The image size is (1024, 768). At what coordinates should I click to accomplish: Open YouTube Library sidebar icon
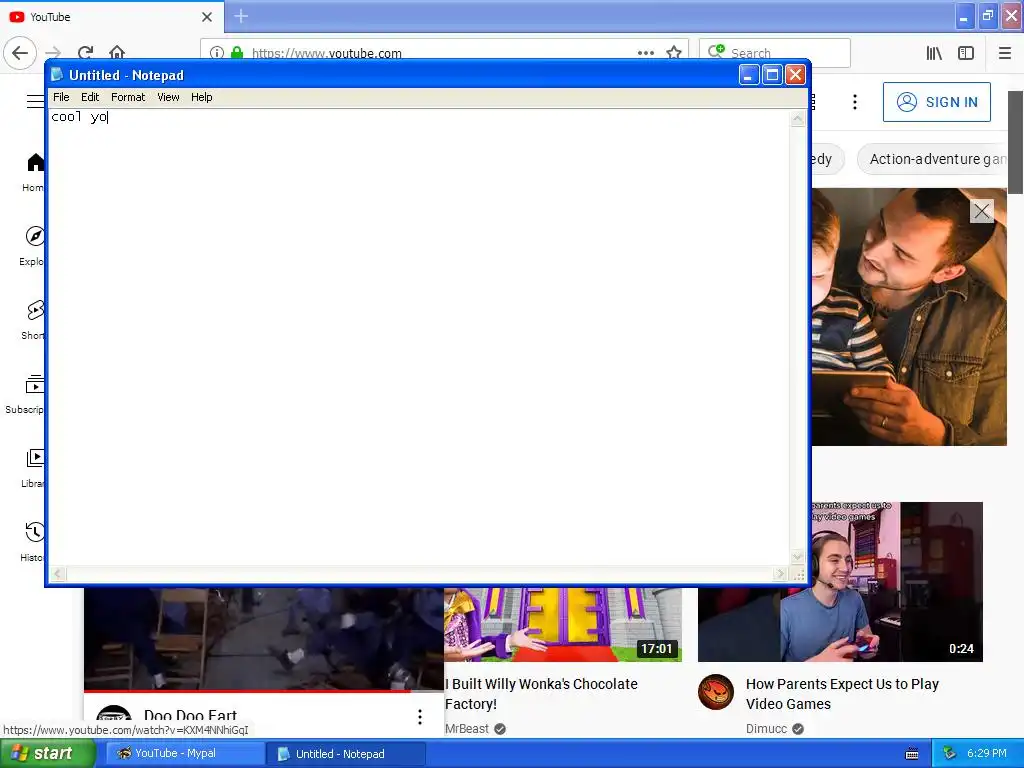pos(33,468)
